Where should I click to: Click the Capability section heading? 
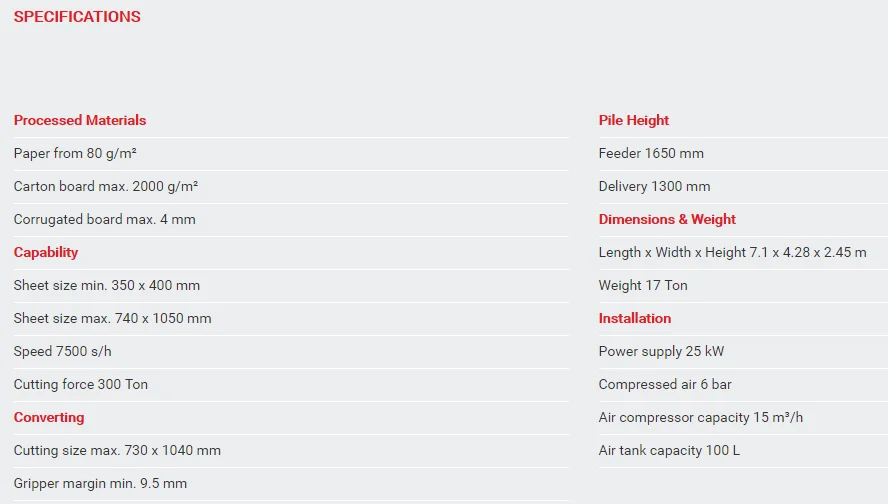point(46,252)
